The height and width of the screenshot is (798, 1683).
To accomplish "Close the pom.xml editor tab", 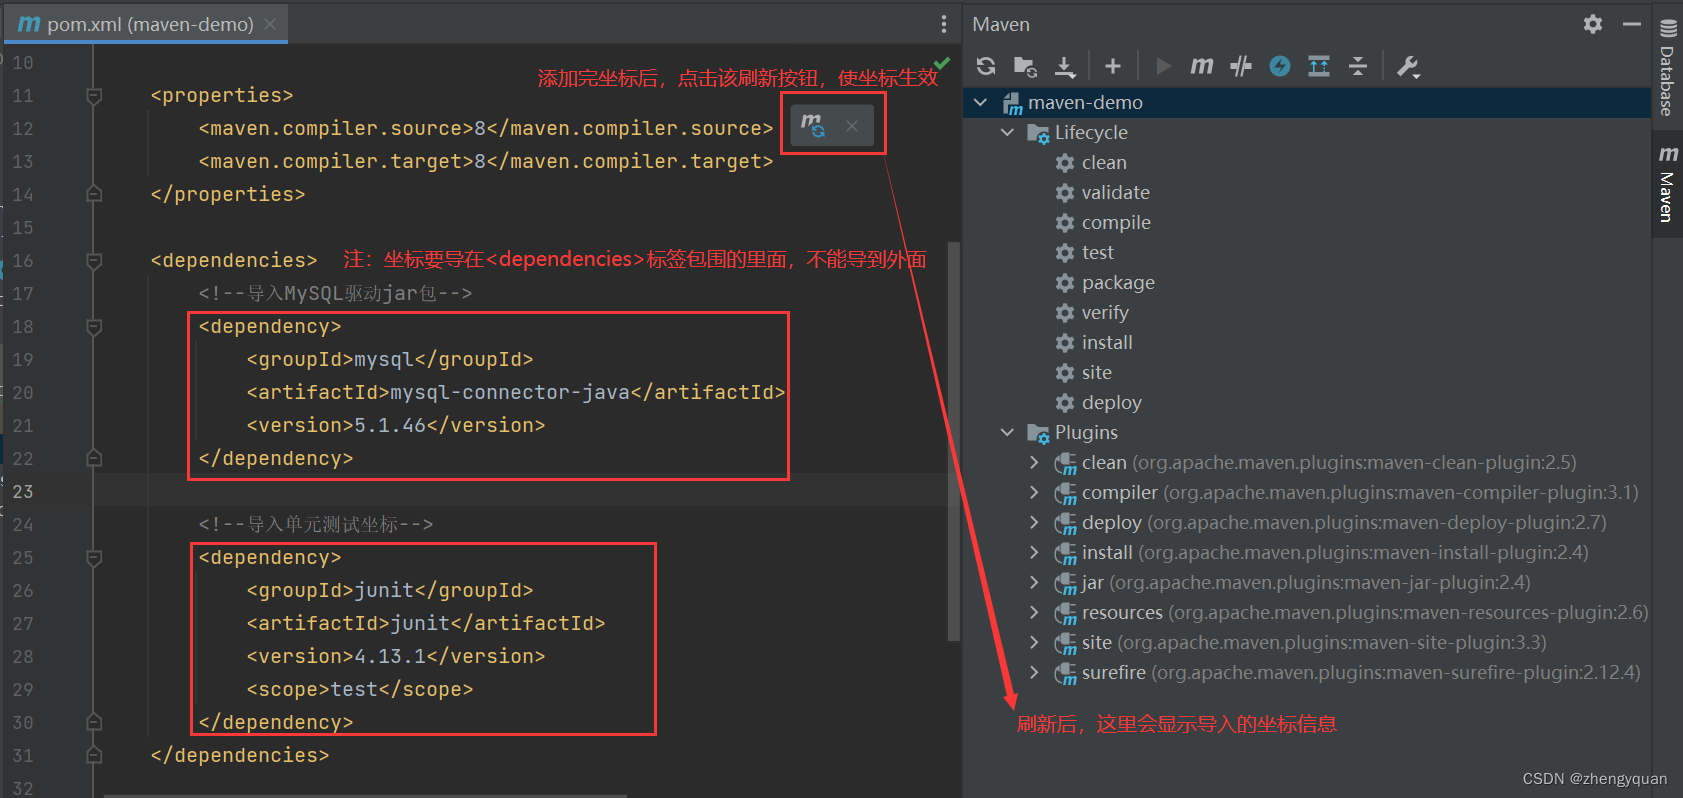I will (270, 24).
